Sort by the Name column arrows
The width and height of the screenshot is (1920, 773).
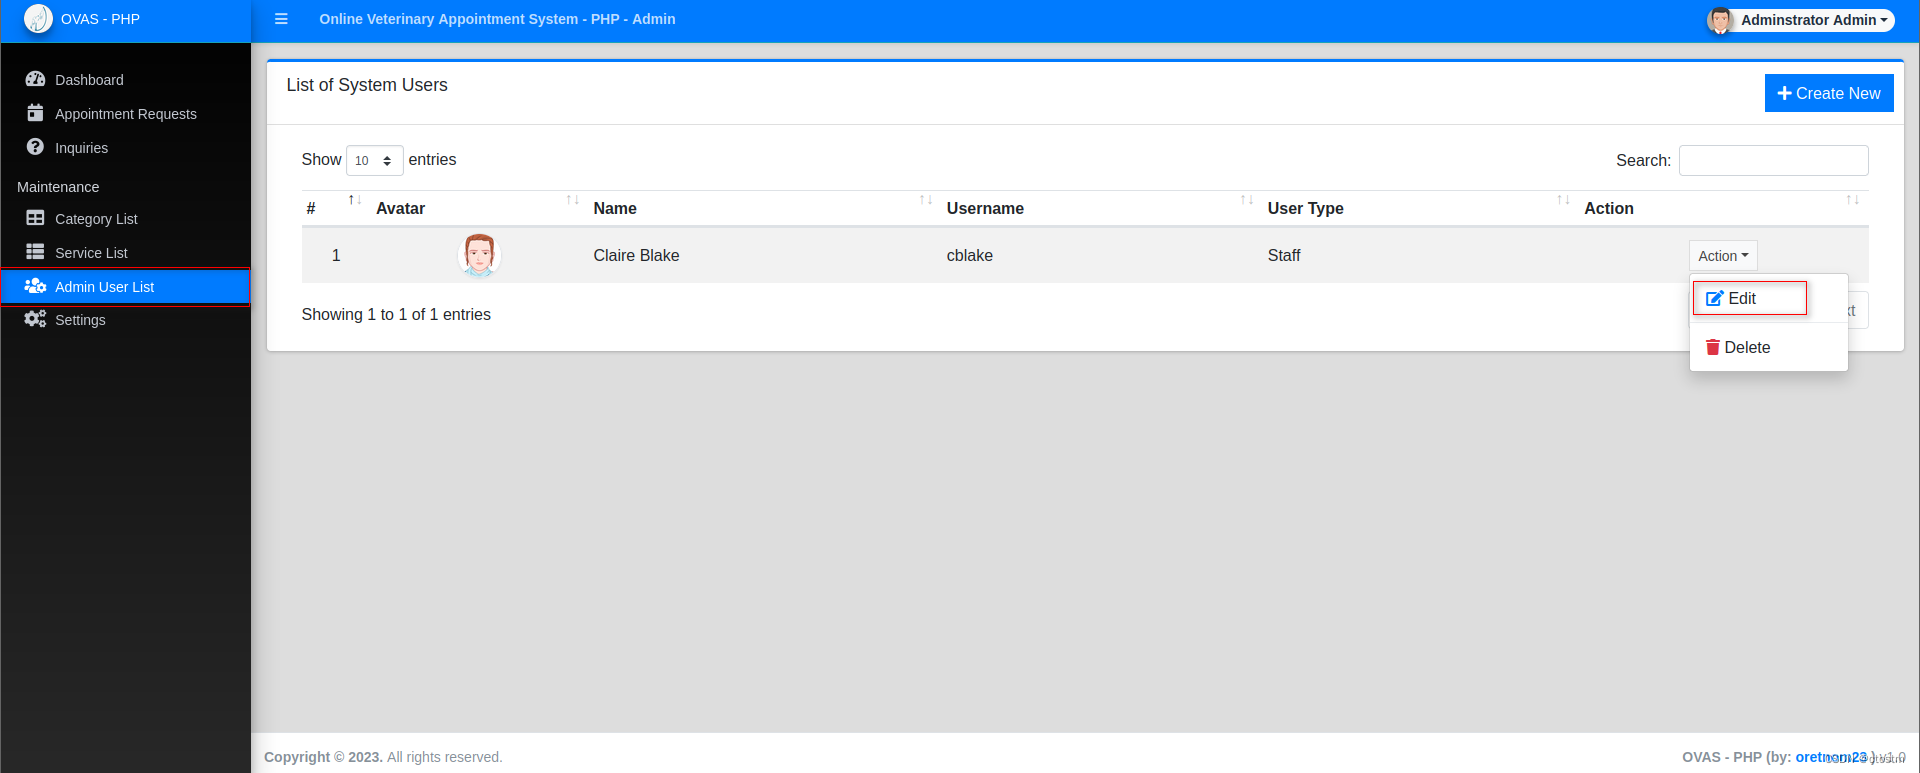(925, 200)
